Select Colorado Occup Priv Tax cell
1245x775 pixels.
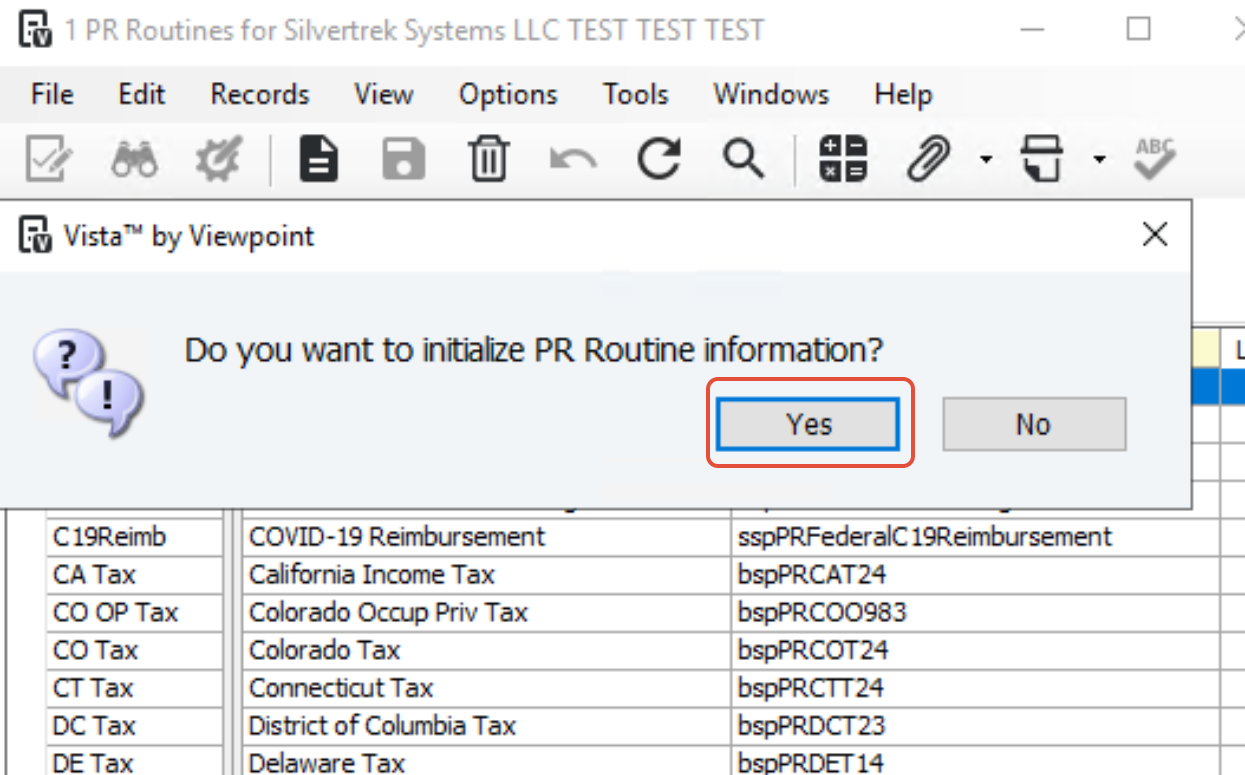[x=487, y=613]
